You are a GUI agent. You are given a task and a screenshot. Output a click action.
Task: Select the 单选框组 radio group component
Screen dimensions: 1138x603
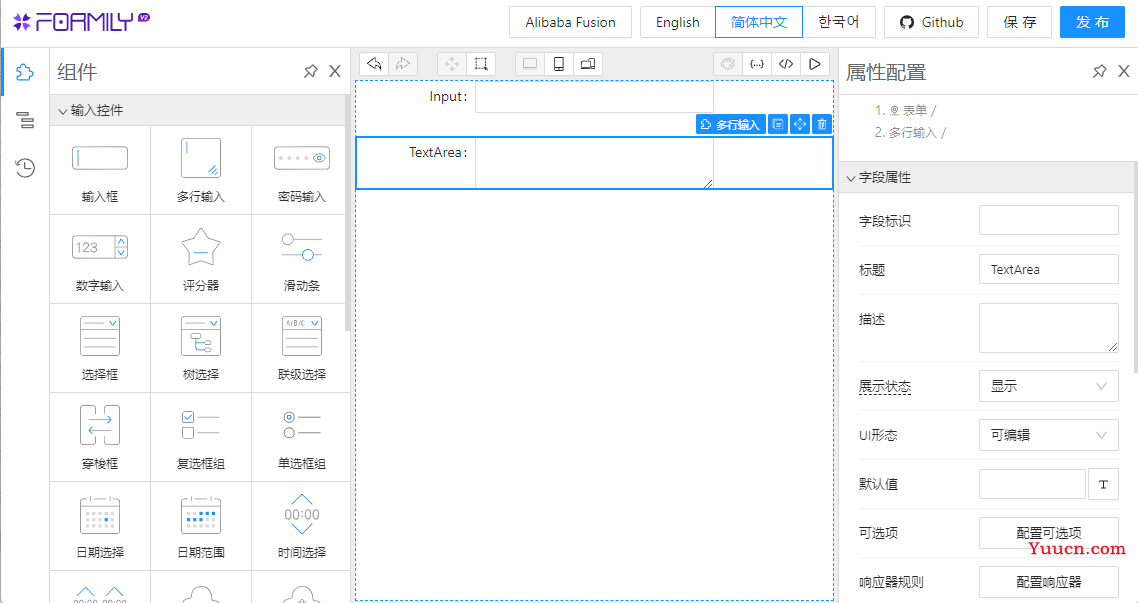tap(301, 438)
